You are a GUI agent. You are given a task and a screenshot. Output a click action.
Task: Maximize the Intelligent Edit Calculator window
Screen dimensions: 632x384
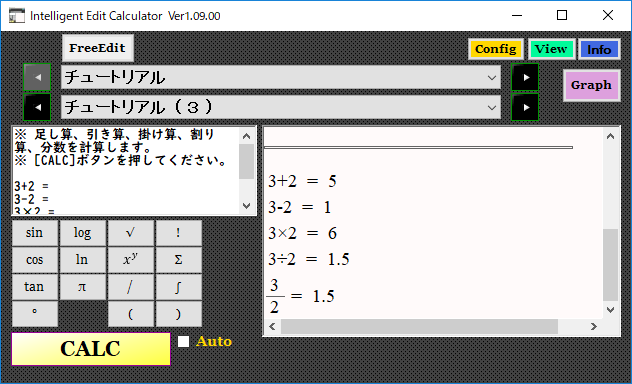[x=562, y=15]
